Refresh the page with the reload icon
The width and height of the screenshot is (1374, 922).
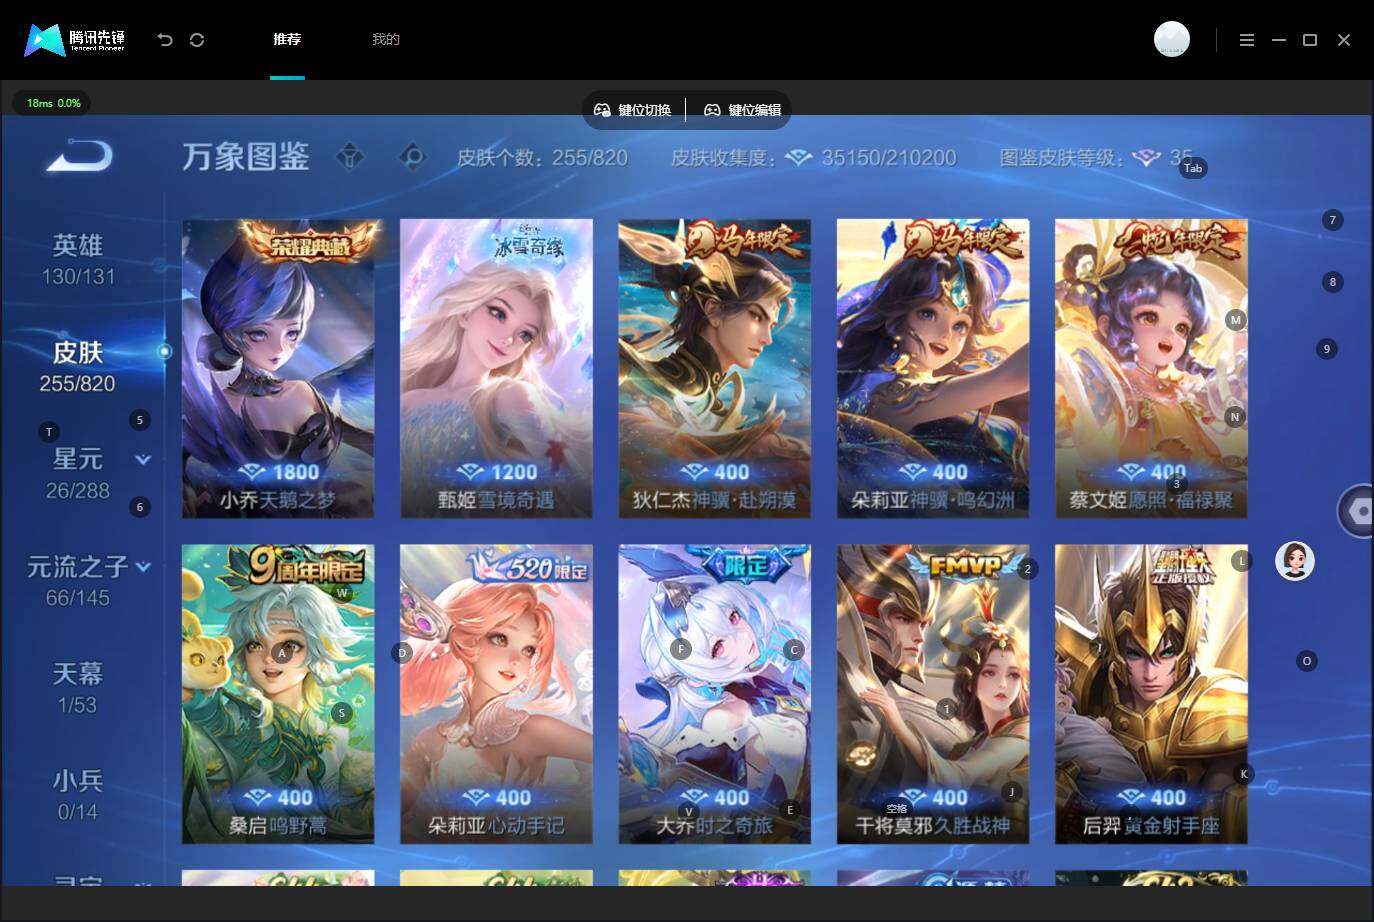coord(197,40)
